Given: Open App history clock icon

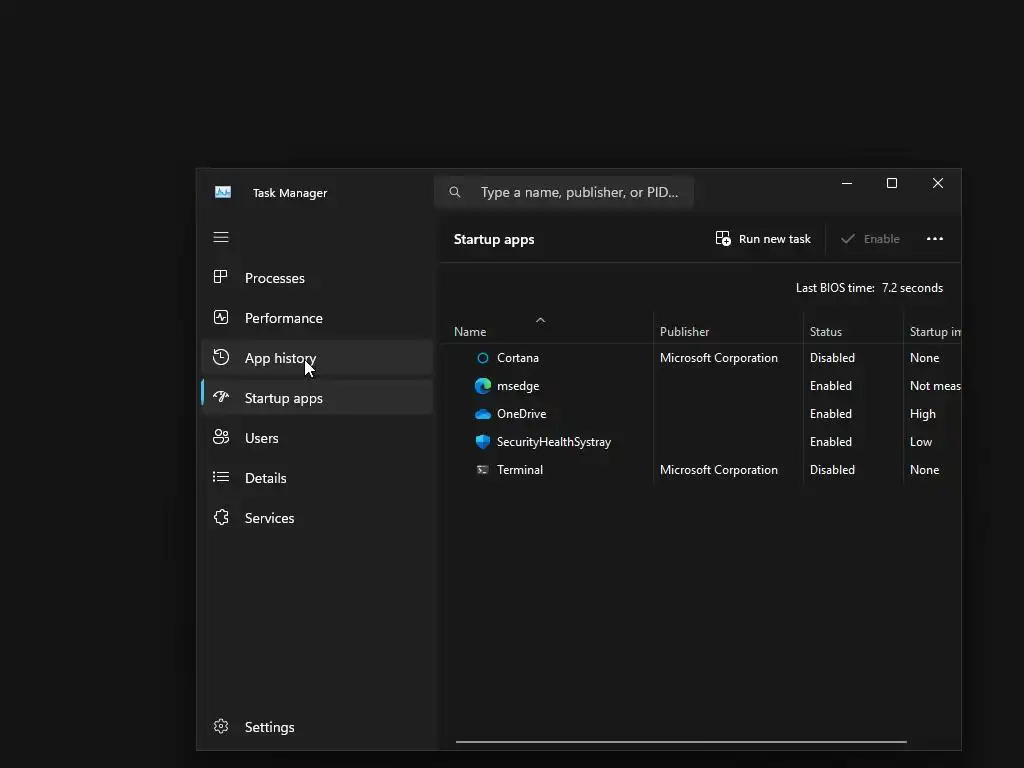Looking at the screenshot, I should click(x=221, y=358).
